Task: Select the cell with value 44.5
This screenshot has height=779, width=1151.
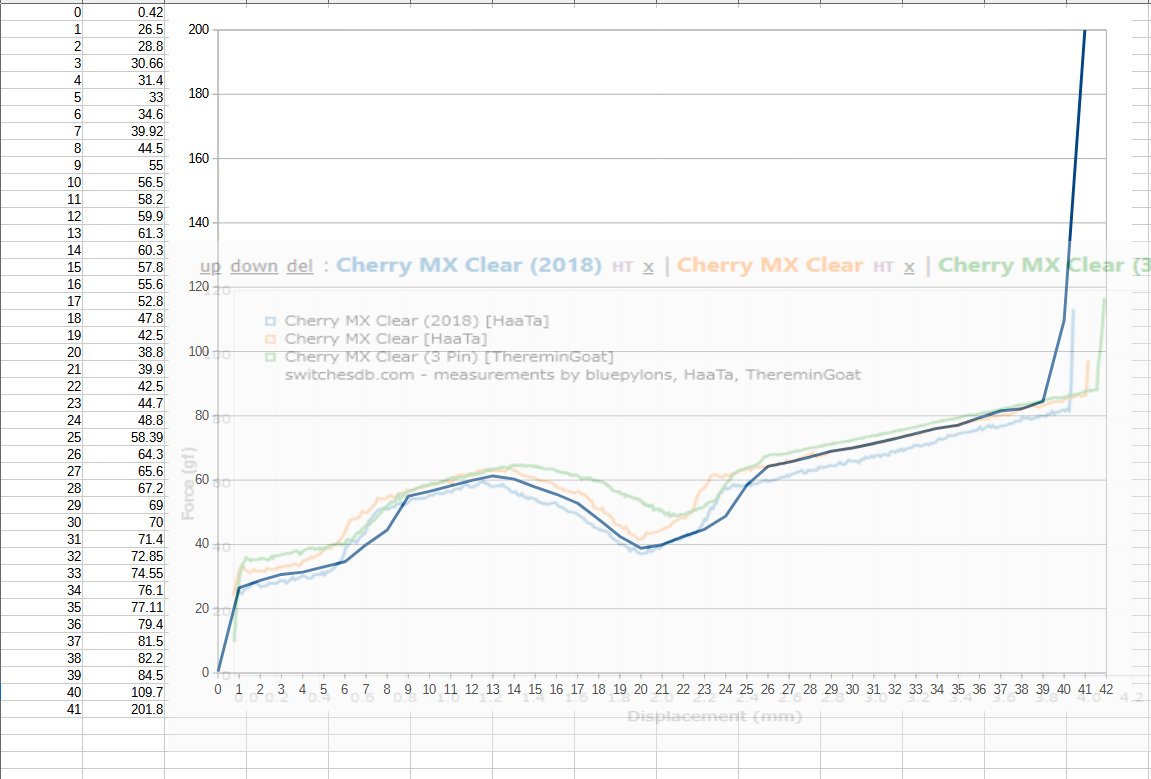Action: click(124, 148)
